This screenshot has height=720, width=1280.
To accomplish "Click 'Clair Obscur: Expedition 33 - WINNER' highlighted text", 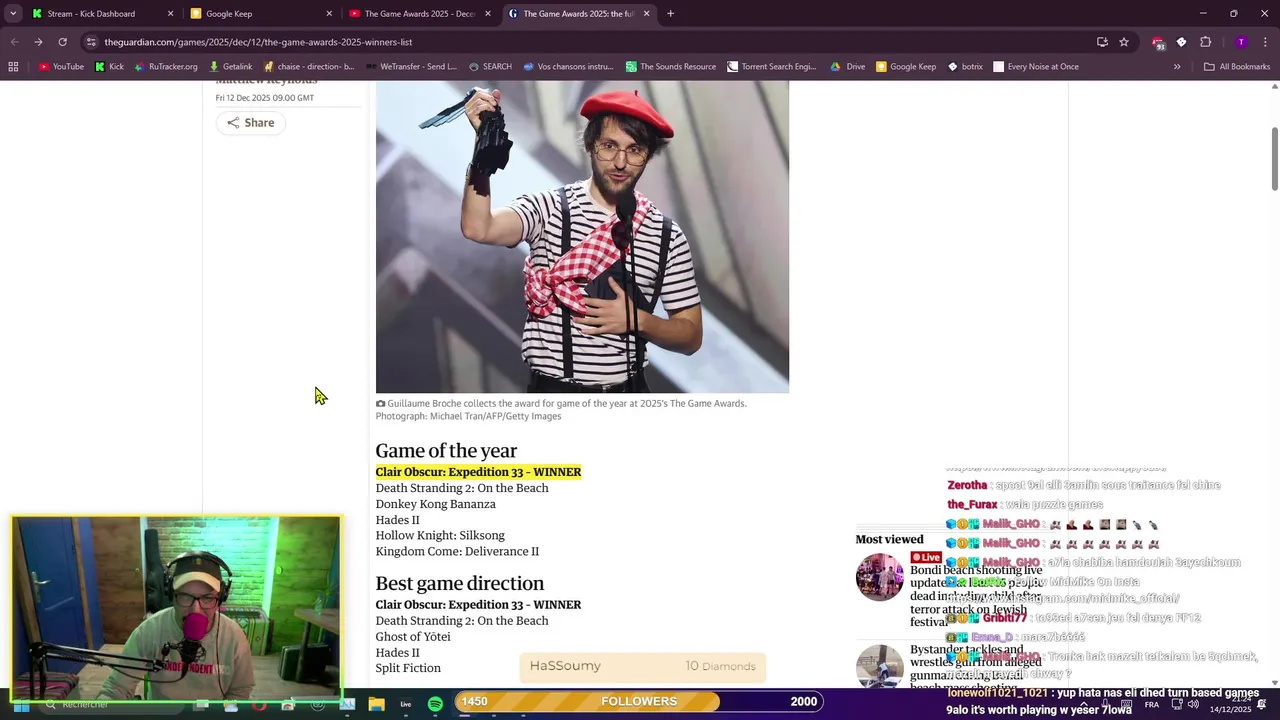I will pyautogui.click(x=478, y=472).
